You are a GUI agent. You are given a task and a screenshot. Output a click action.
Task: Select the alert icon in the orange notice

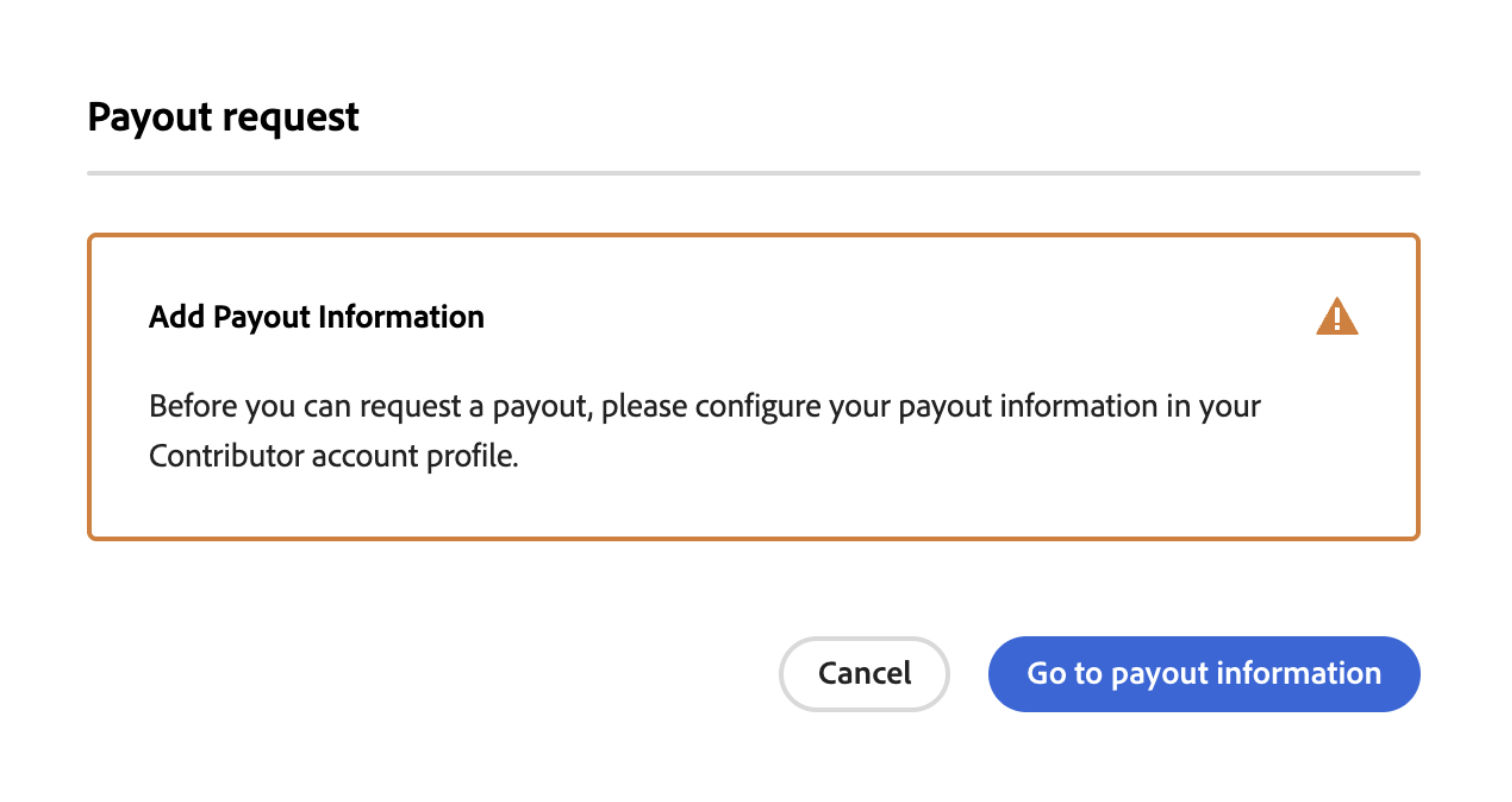(x=1337, y=317)
